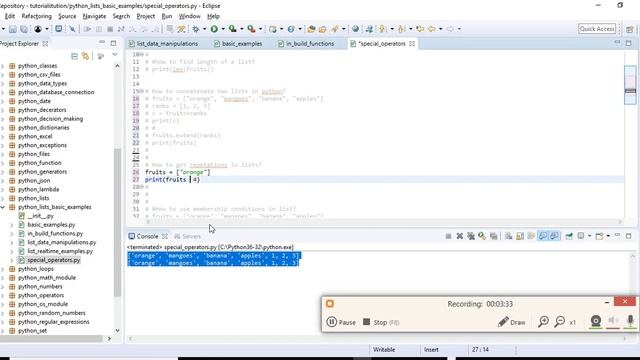Select the Servers tab beside Console
Screen dimensions: 640x360
(187, 236)
